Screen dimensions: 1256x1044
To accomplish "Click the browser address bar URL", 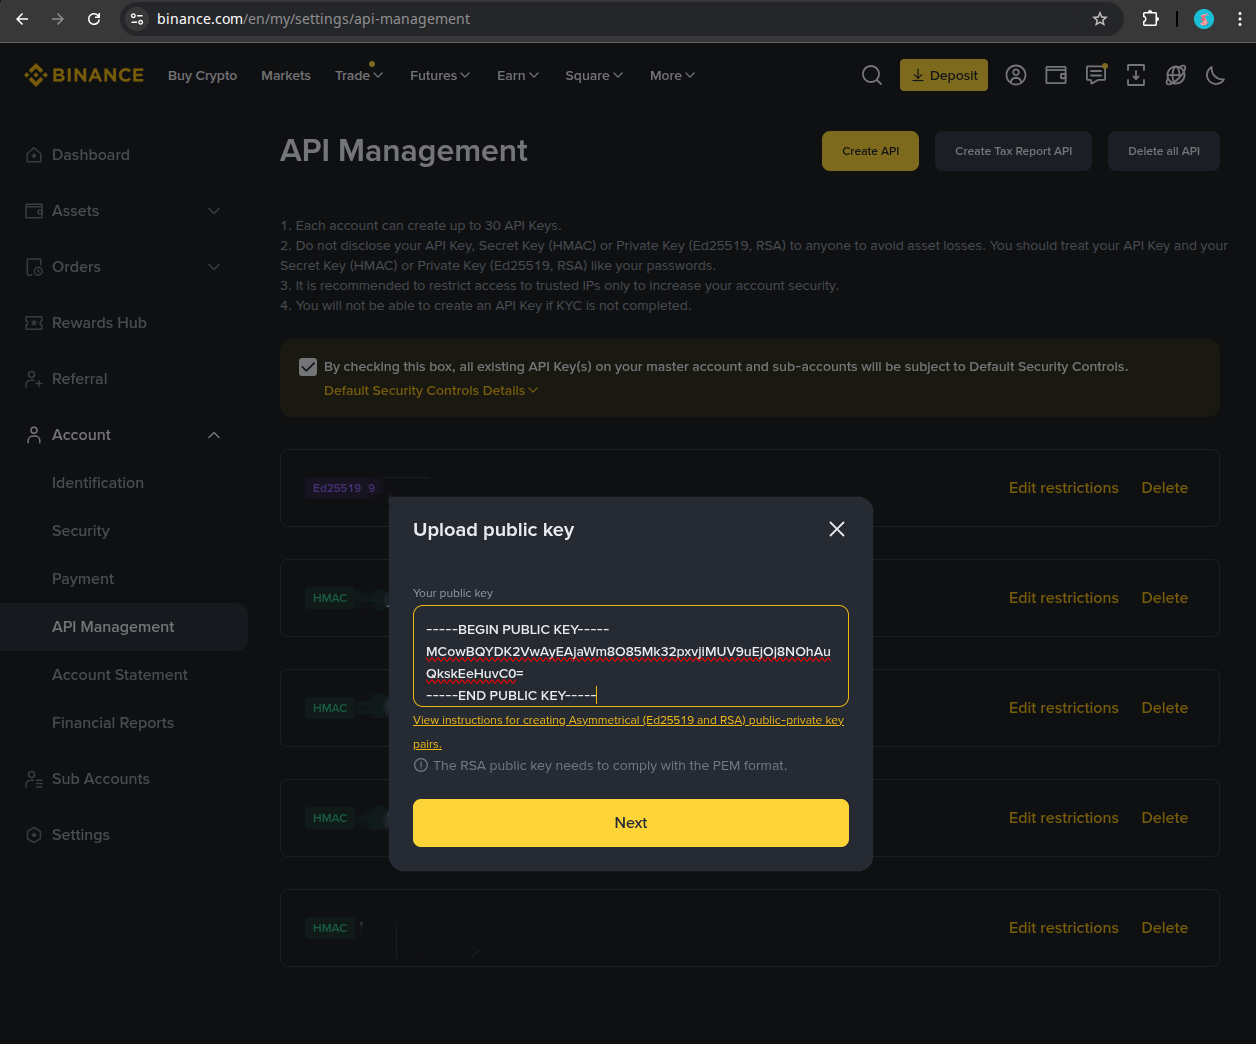I will 313,19.
